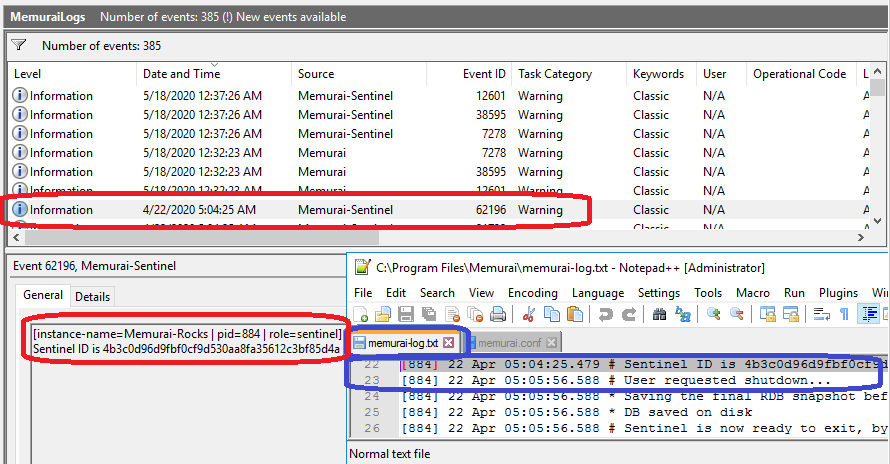
Task: Open the General tab of event details
Action: tap(43, 295)
